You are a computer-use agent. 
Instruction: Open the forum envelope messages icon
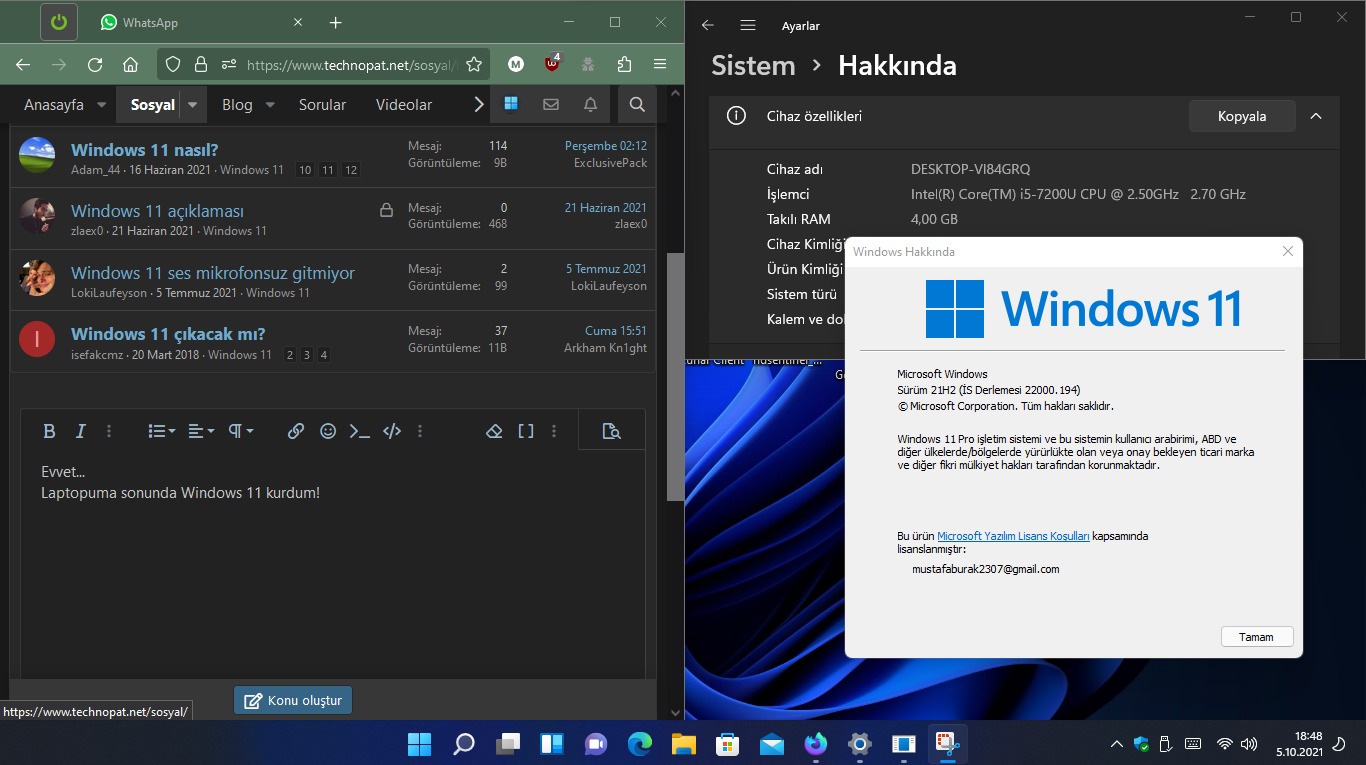click(551, 104)
